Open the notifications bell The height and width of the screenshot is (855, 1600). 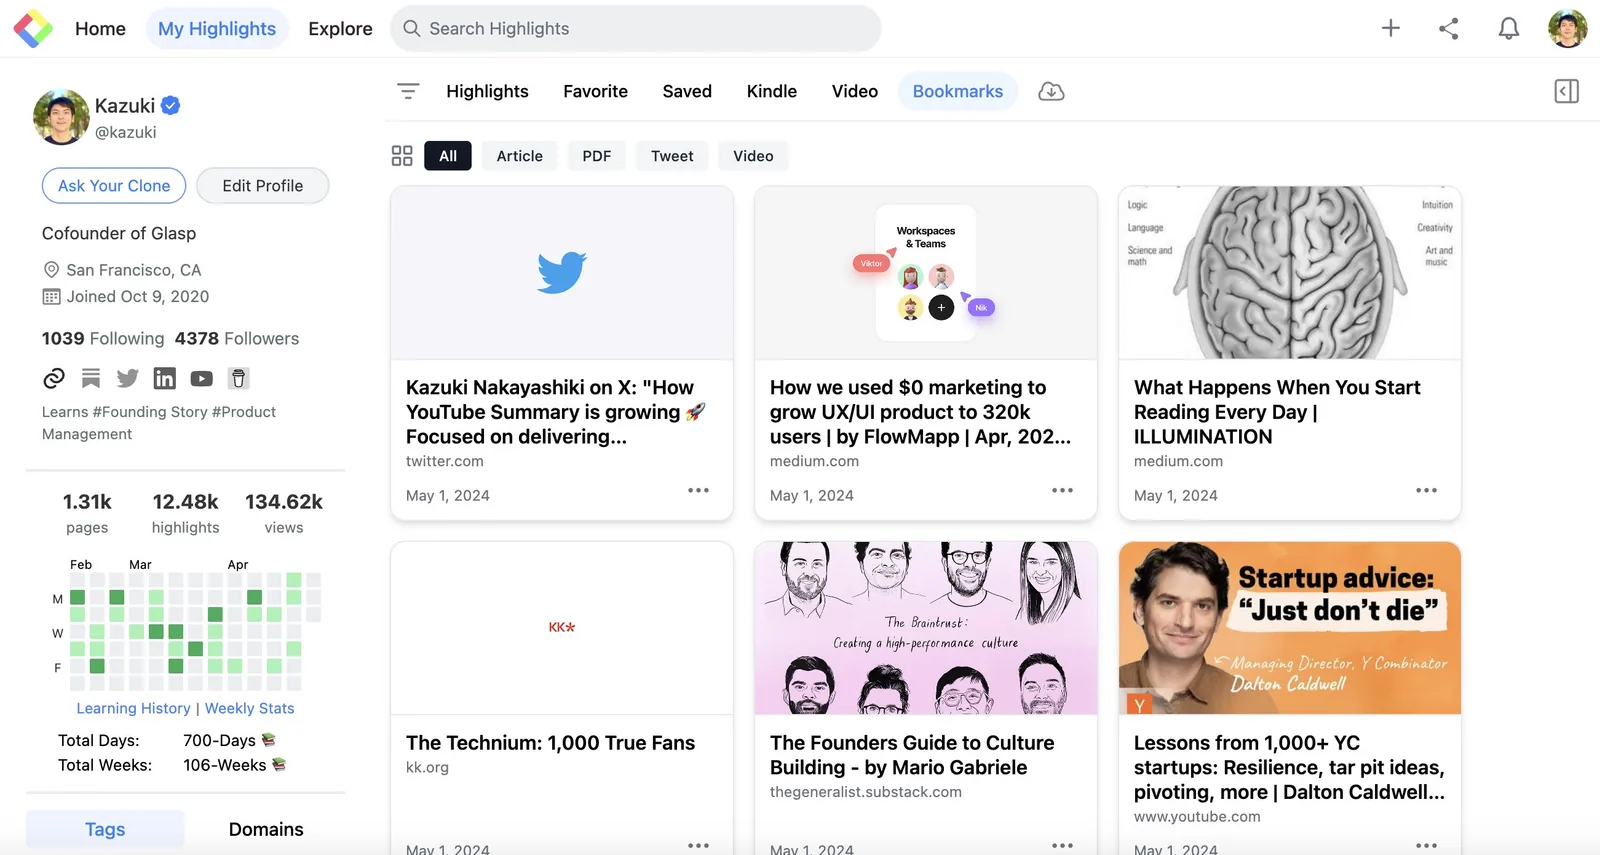(1509, 28)
